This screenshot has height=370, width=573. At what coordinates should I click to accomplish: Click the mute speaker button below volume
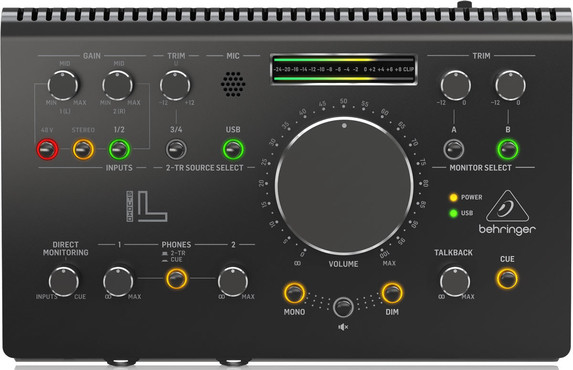click(x=343, y=307)
